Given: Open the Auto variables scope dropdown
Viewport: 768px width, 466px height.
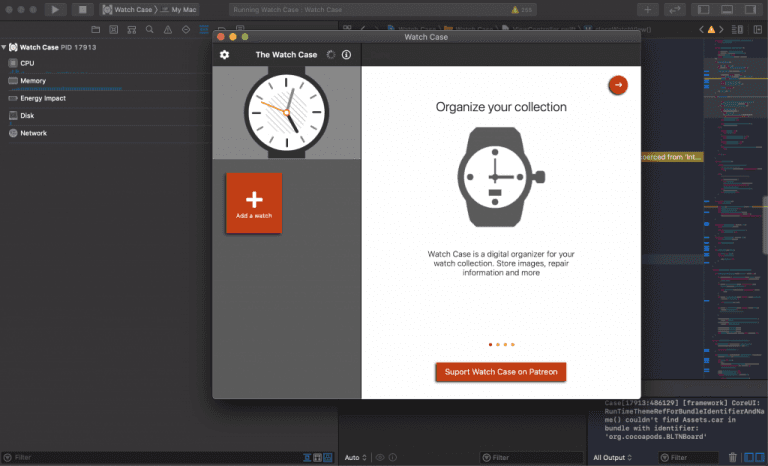Looking at the screenshot, I should click(x=354, y=457).
